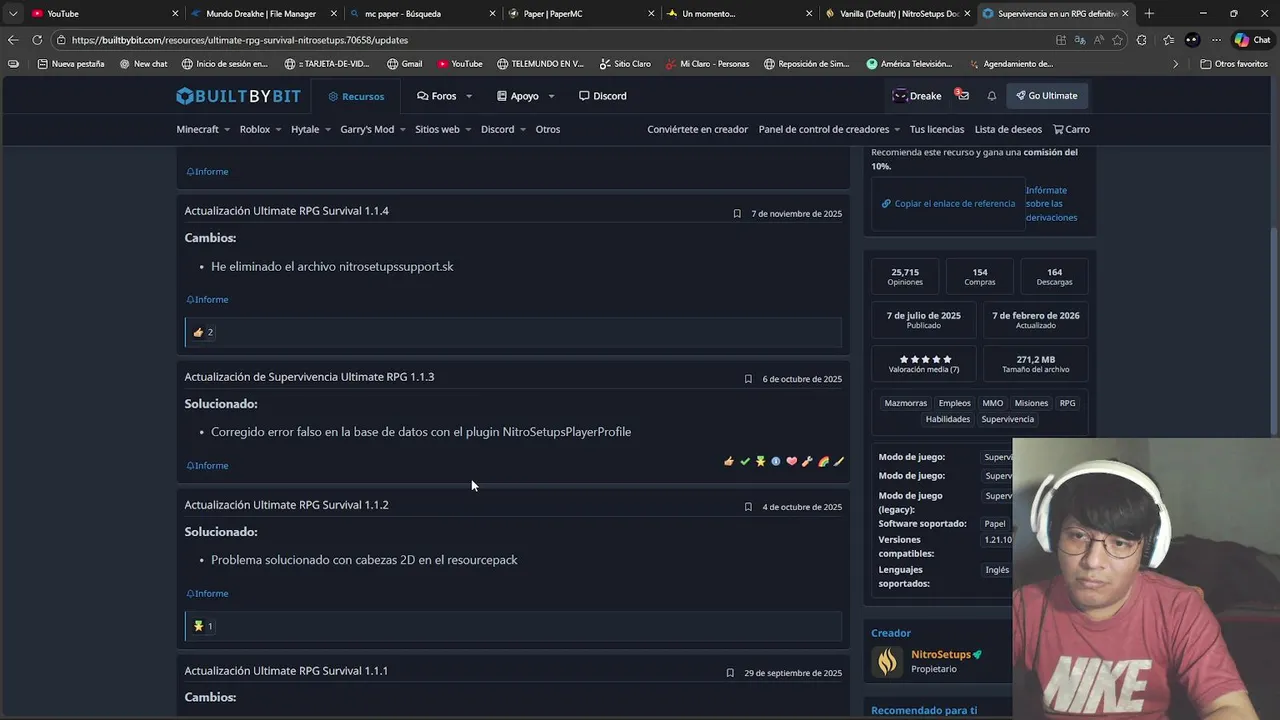Screen dimensions: 1280x720
Task: Bookmark the 1.1.2 update from 4 de octubre
Action: pyautogui.click(x=748, y=507)
